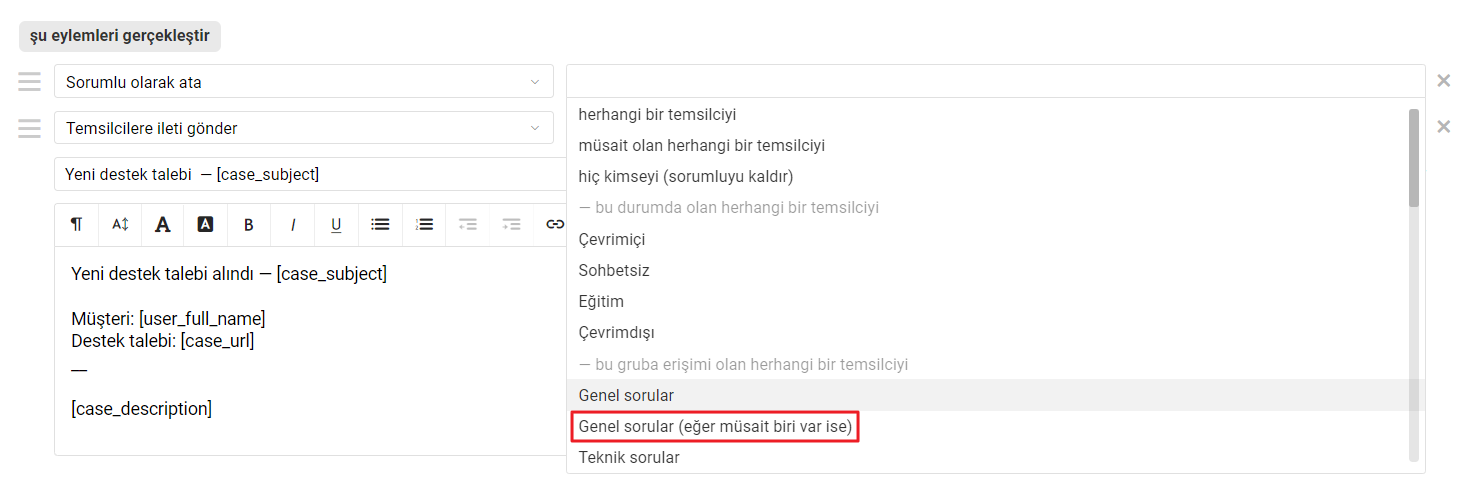Toggle bold formatting

pyautogui.click(x=249, y=225)
